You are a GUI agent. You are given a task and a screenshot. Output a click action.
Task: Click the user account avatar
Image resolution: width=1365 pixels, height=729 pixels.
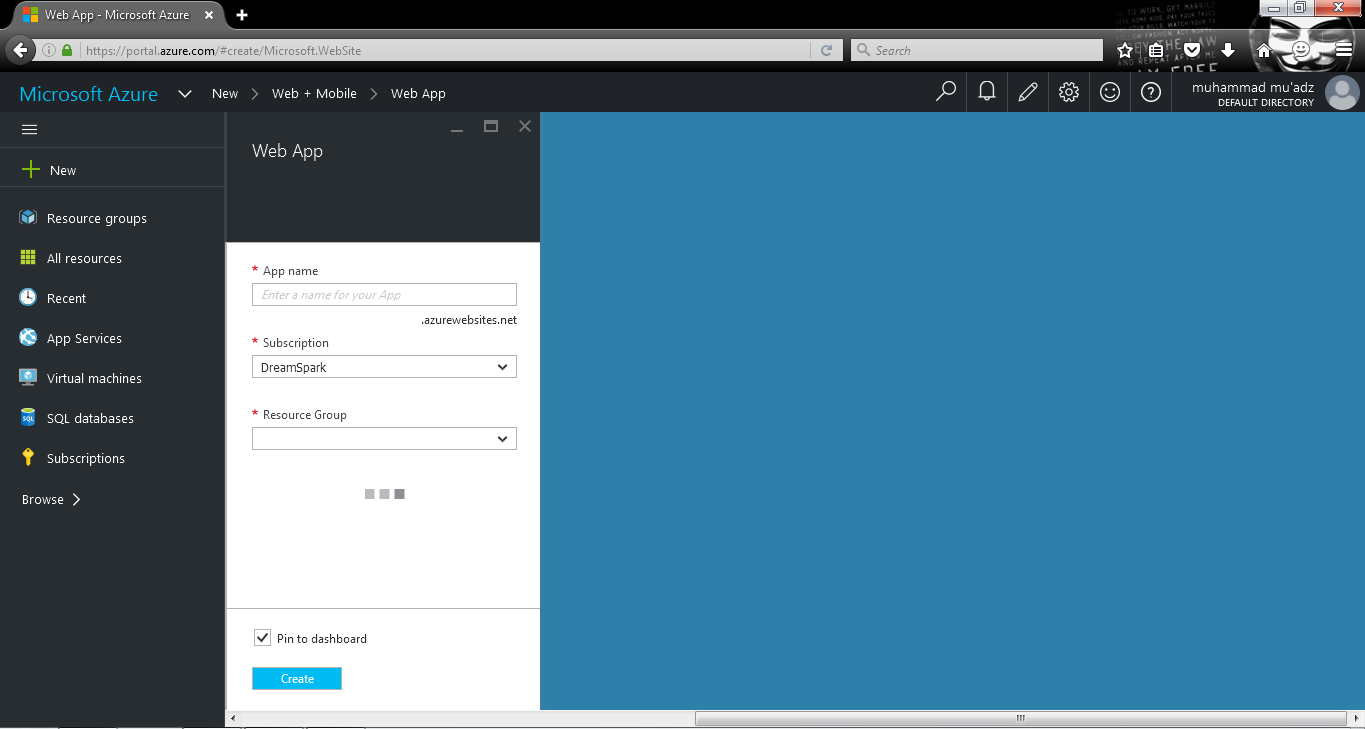point(1342,93)
